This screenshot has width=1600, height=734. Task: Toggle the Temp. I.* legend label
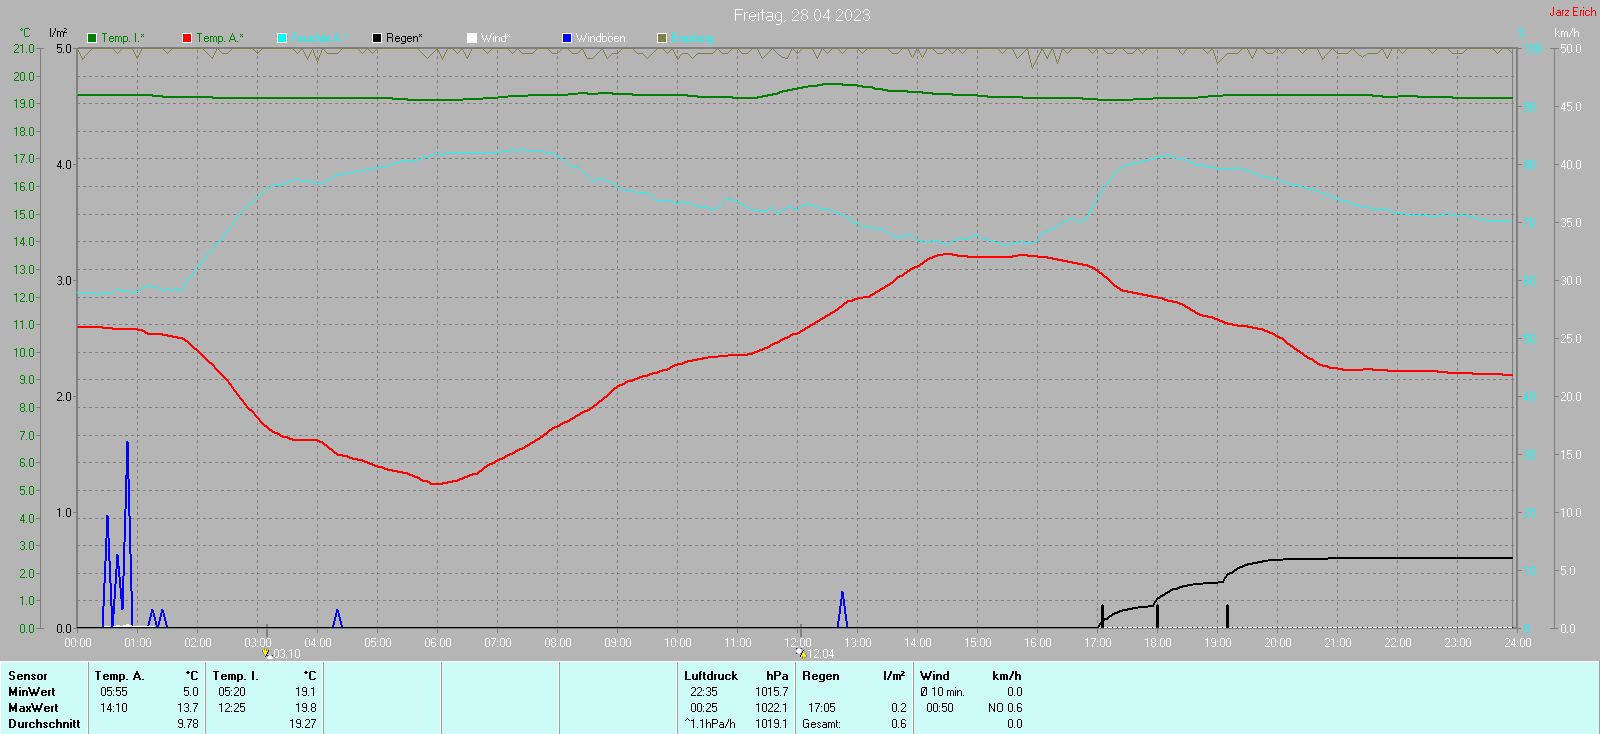tap(122, 38)
